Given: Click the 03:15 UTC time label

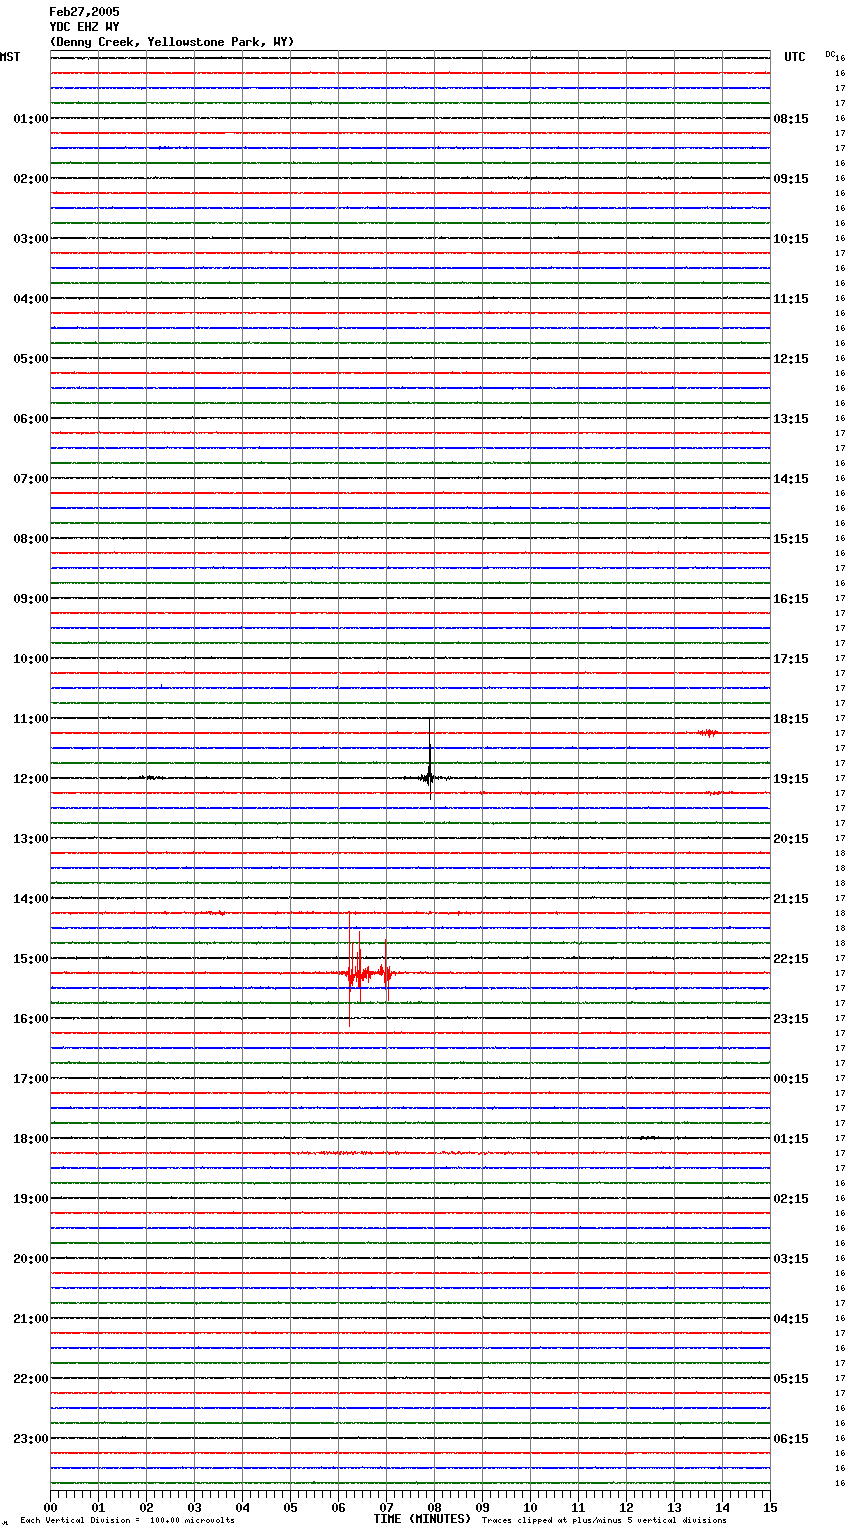Looking at the screenshot, I should 791,1259.
